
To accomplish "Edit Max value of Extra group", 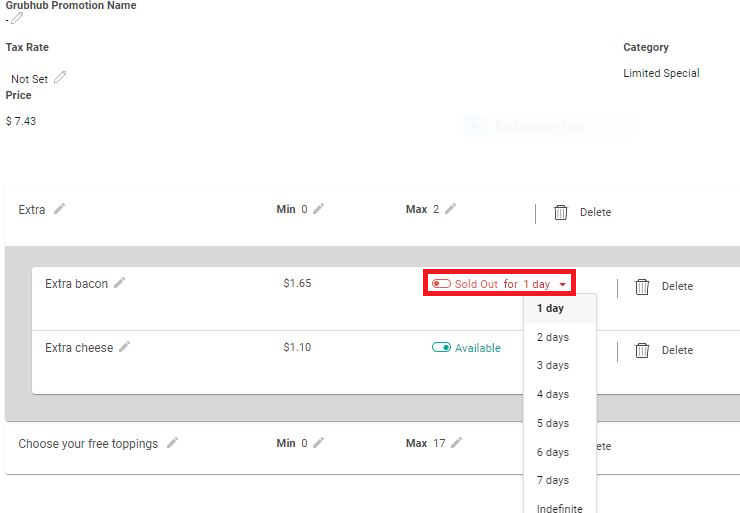I will [x=450, y=209].
